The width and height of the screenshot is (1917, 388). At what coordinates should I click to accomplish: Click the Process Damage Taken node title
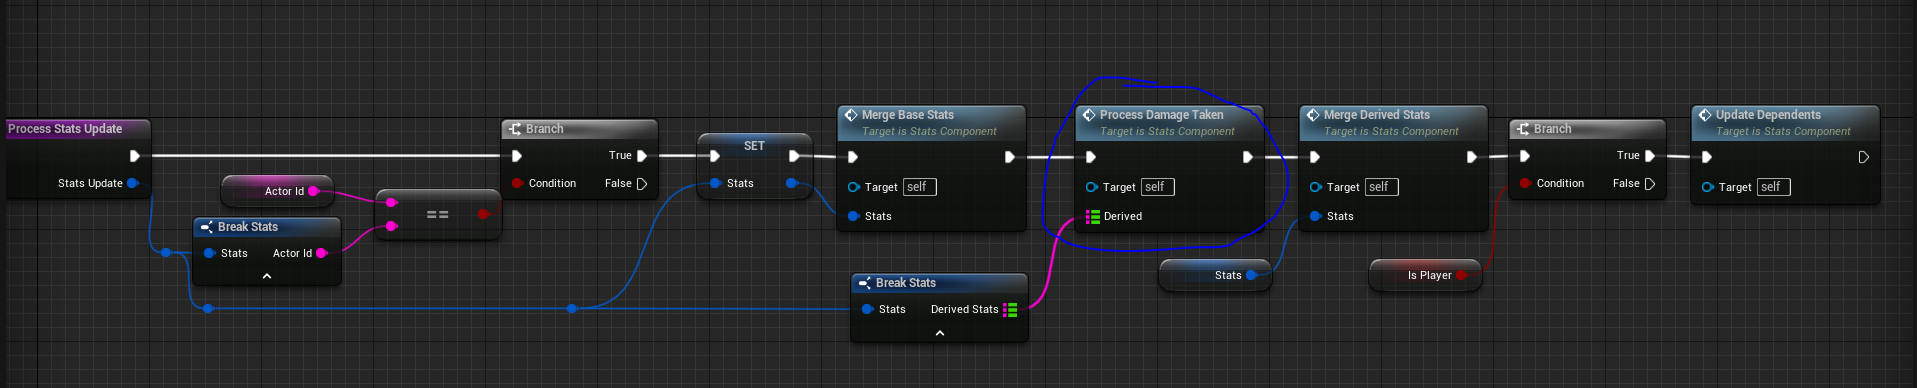click(1162, 115)
